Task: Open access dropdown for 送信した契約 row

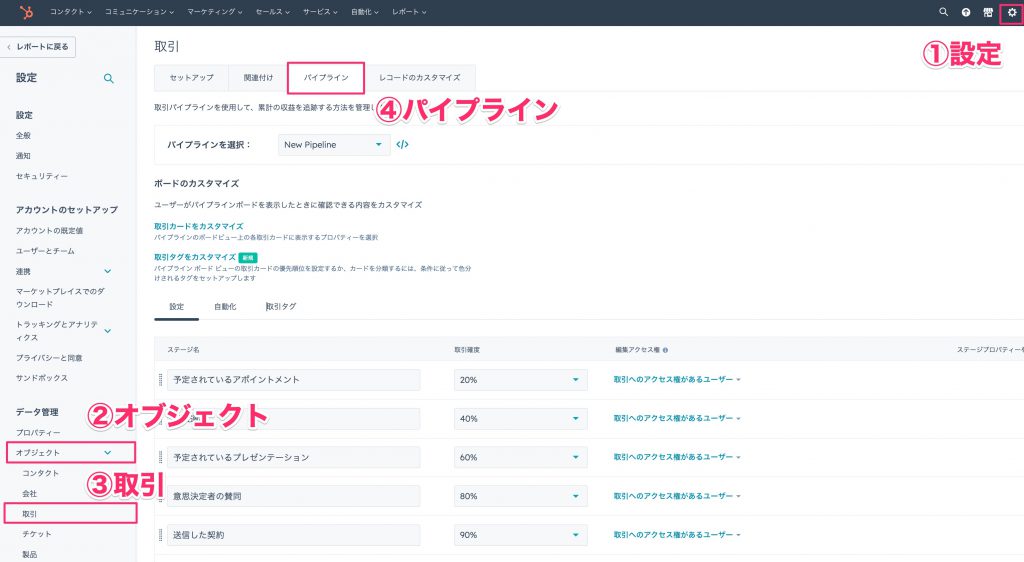Action: click(677, 535)
